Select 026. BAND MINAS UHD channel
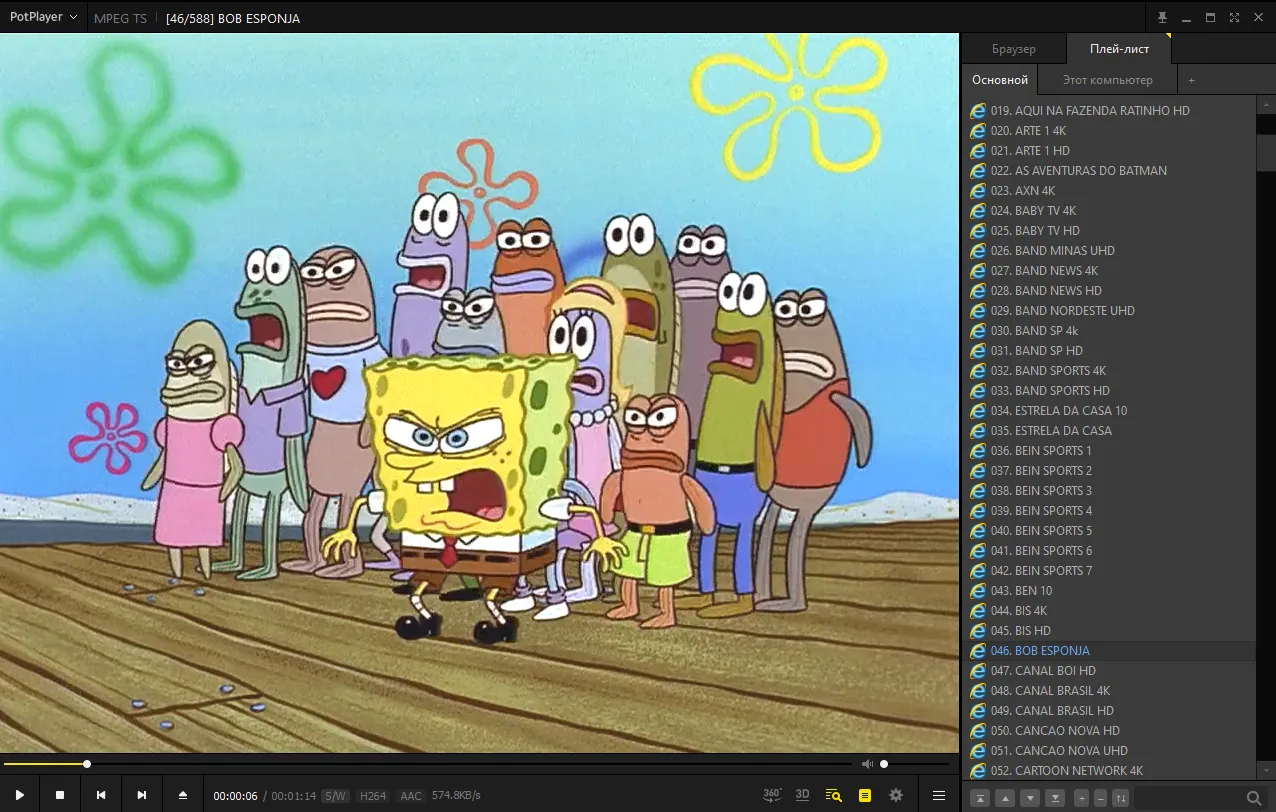 pyautogui.click(x=1108, y=251)
